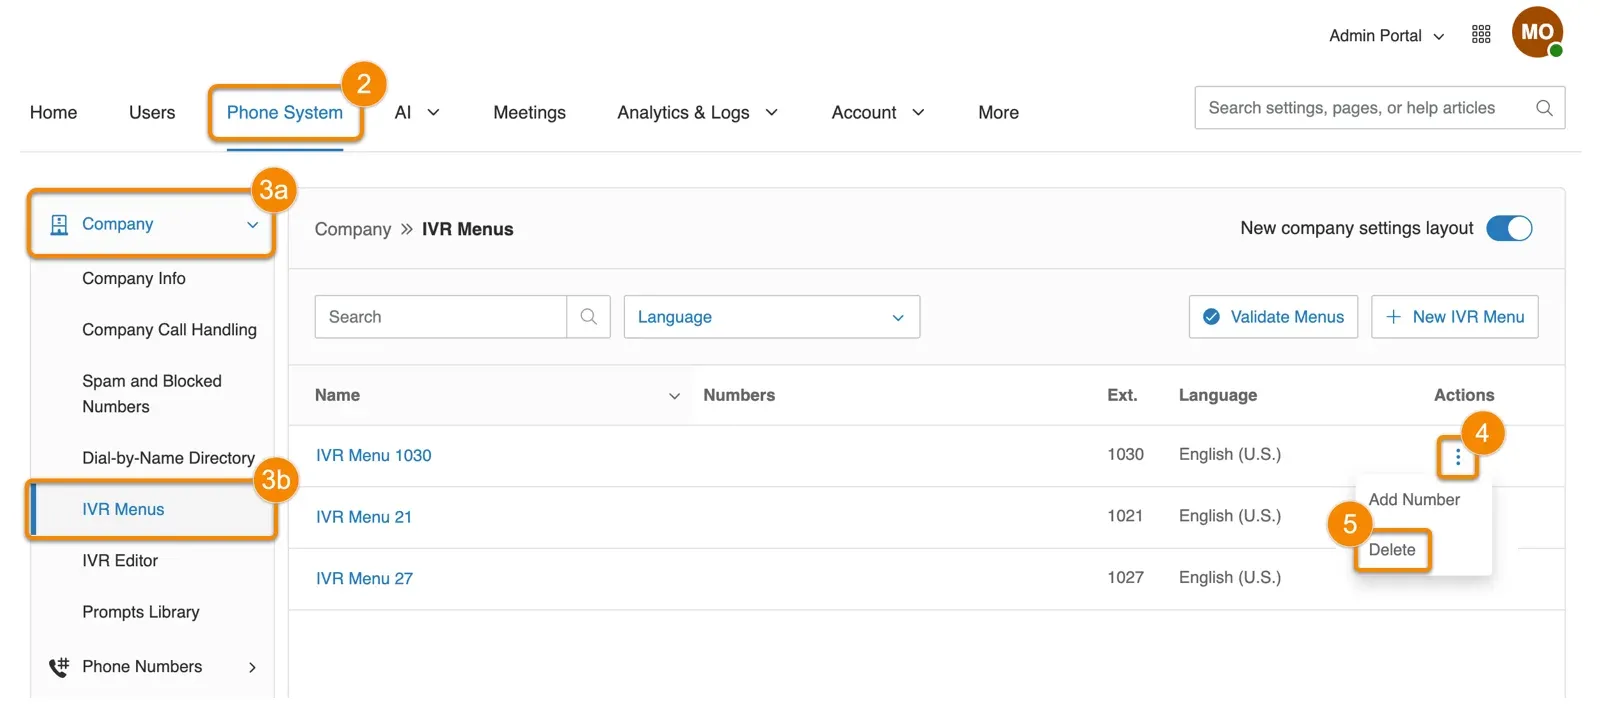Image resolution: width=1600 pixels, height=706 pixels.
Task: Click the IVR menus Search field
Action: pyautogui.click(x=440, y=317)
